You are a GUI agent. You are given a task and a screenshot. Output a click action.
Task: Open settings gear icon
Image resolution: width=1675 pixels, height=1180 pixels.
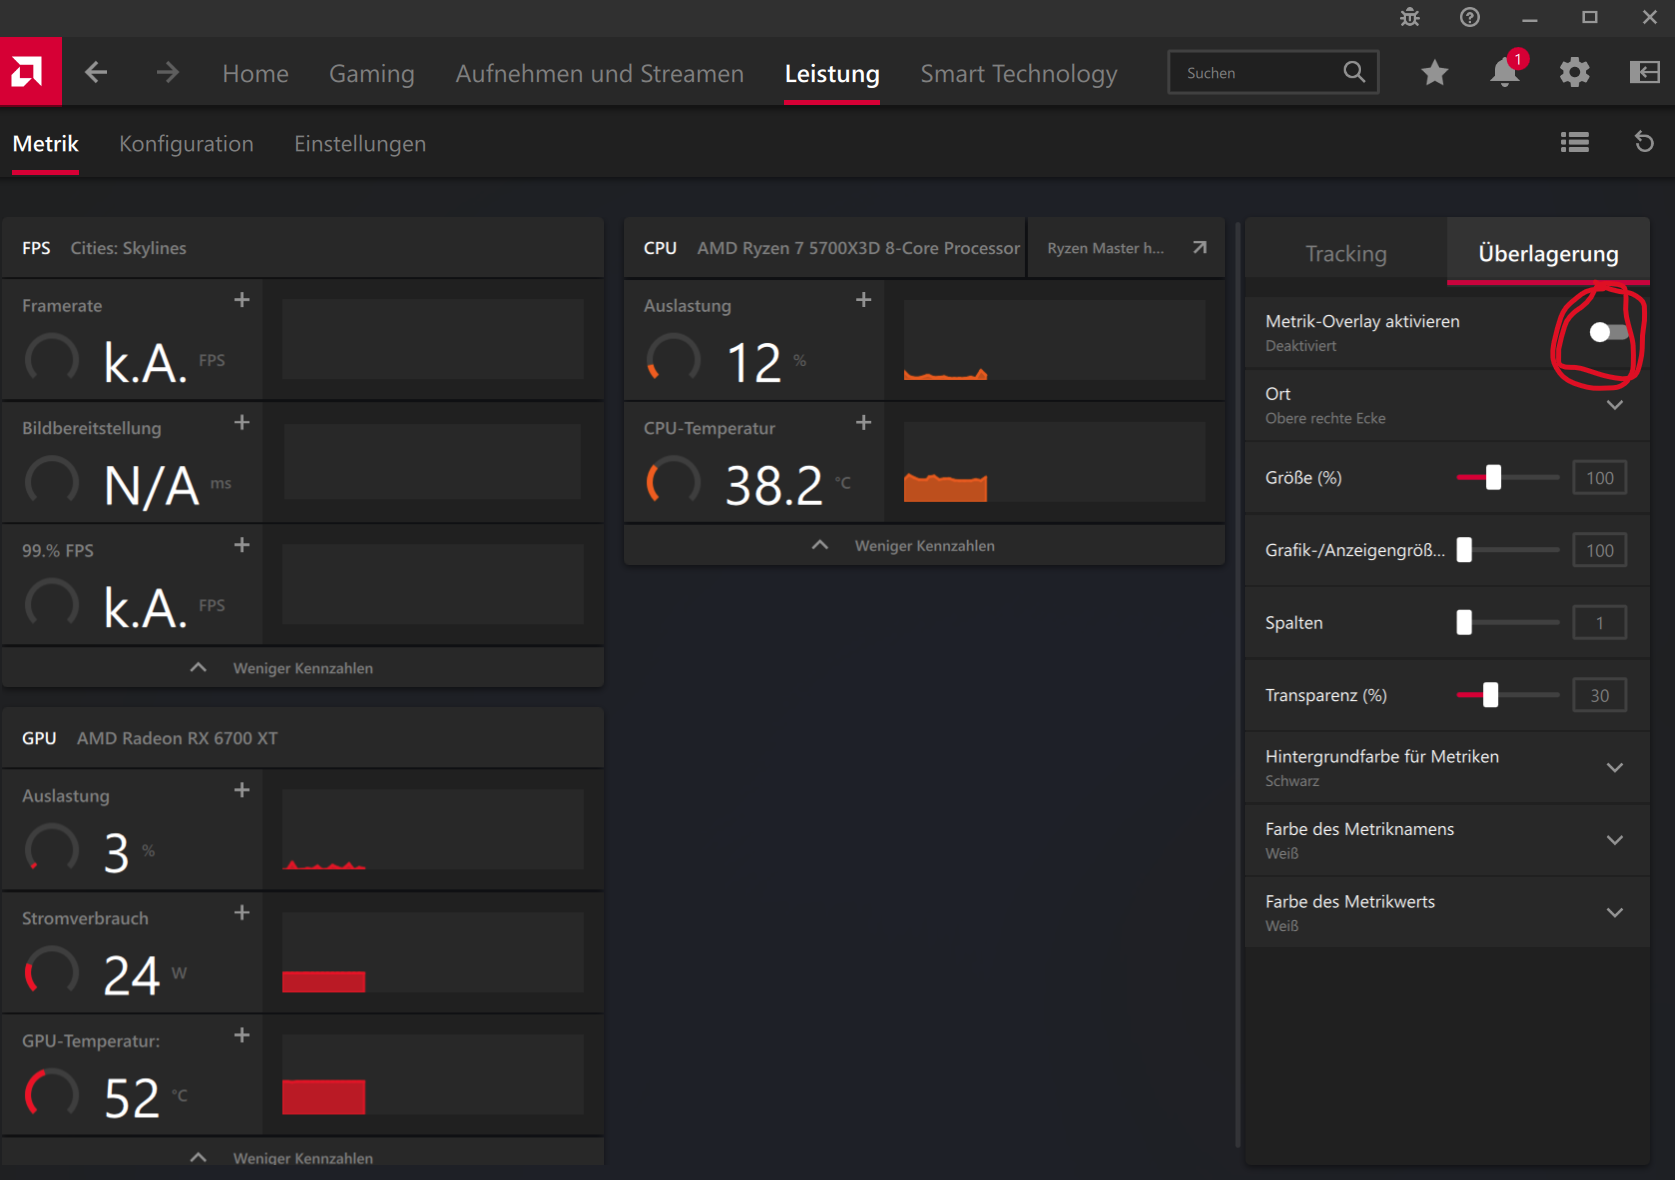(1575, 72)
